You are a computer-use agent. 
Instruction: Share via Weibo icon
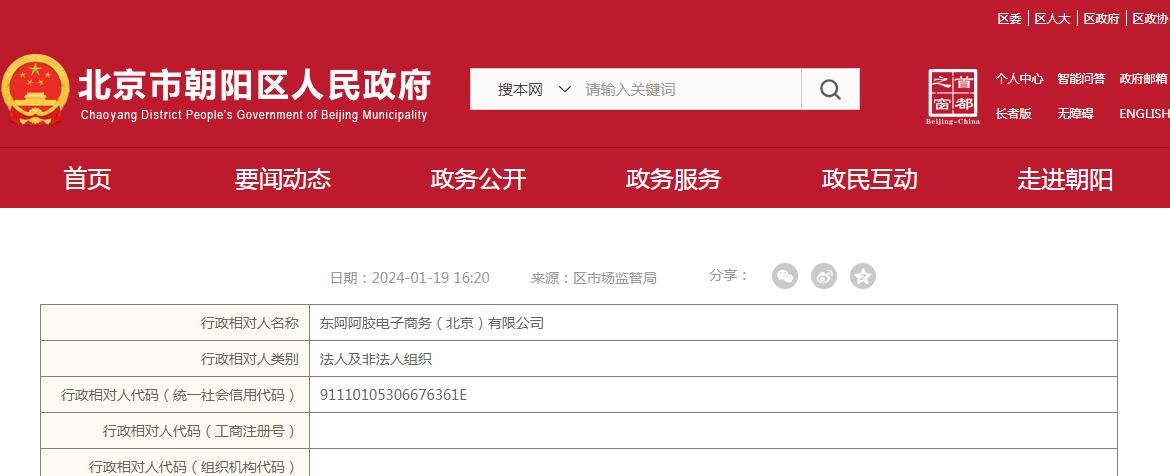[824, 276]
